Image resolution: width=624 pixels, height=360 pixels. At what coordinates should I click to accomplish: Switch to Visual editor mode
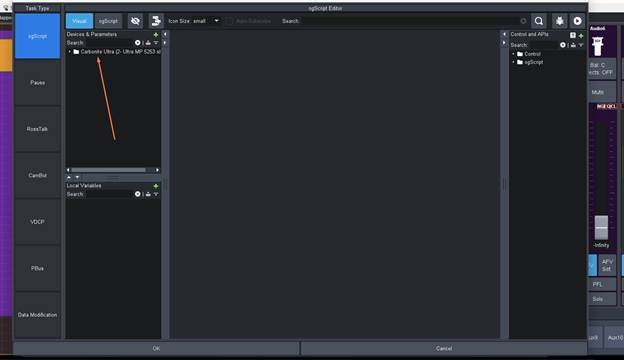(79, 21)
